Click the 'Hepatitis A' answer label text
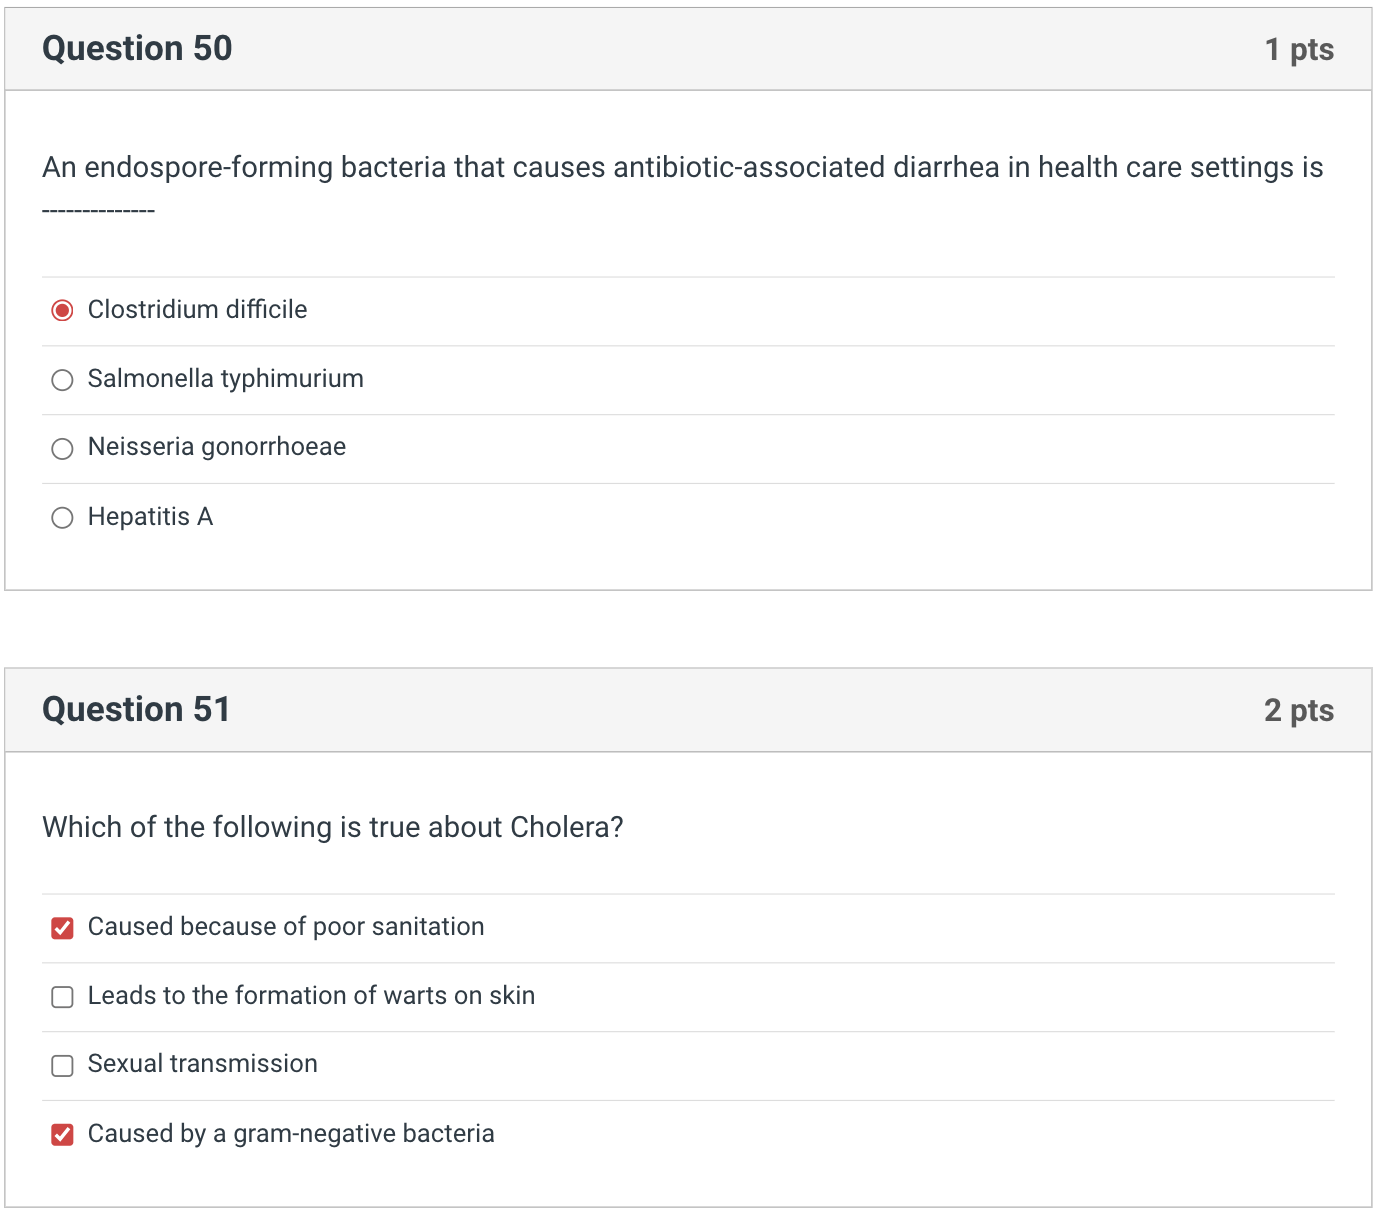The width and height of the screenshot is (1374, 1210). (x=150, y=517)
